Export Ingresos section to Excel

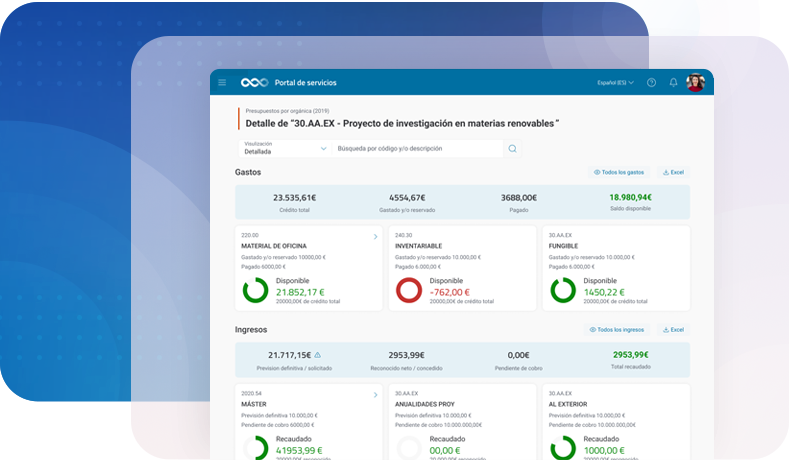pos(673,329)
